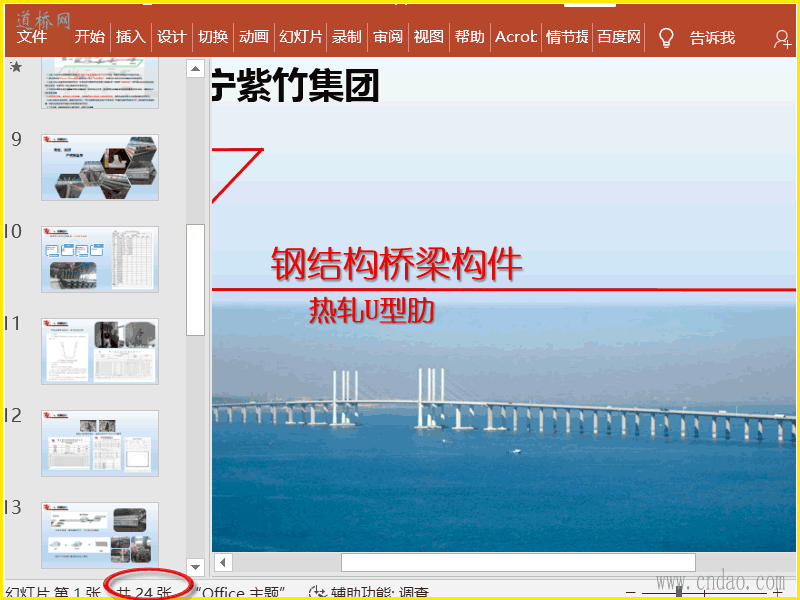
Task: Select slide 9 thumbnail
Action: (100, 167)
